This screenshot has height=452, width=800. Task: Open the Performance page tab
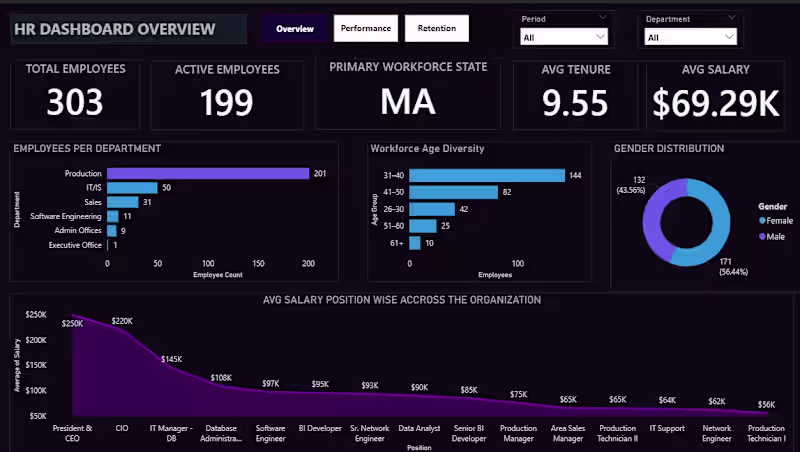[366, 28]
